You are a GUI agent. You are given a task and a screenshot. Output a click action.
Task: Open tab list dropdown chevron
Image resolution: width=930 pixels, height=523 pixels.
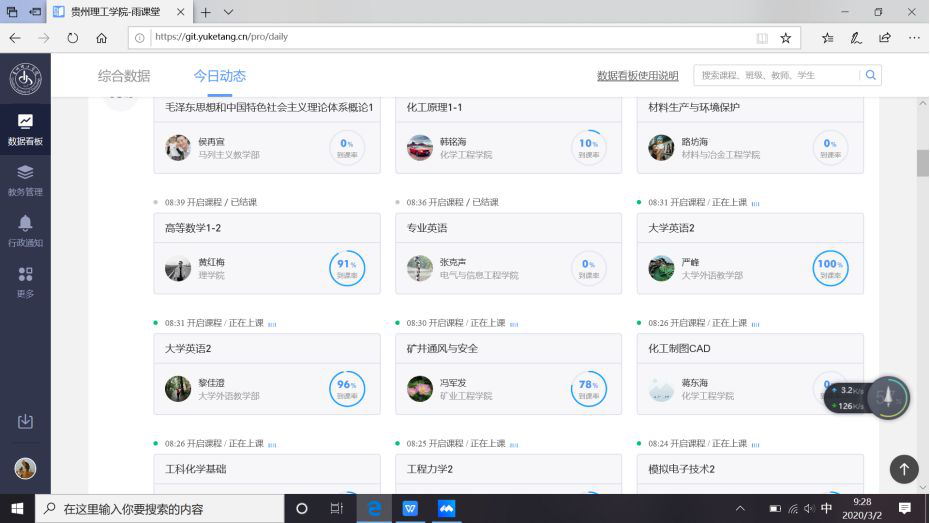tap(229, 12)
